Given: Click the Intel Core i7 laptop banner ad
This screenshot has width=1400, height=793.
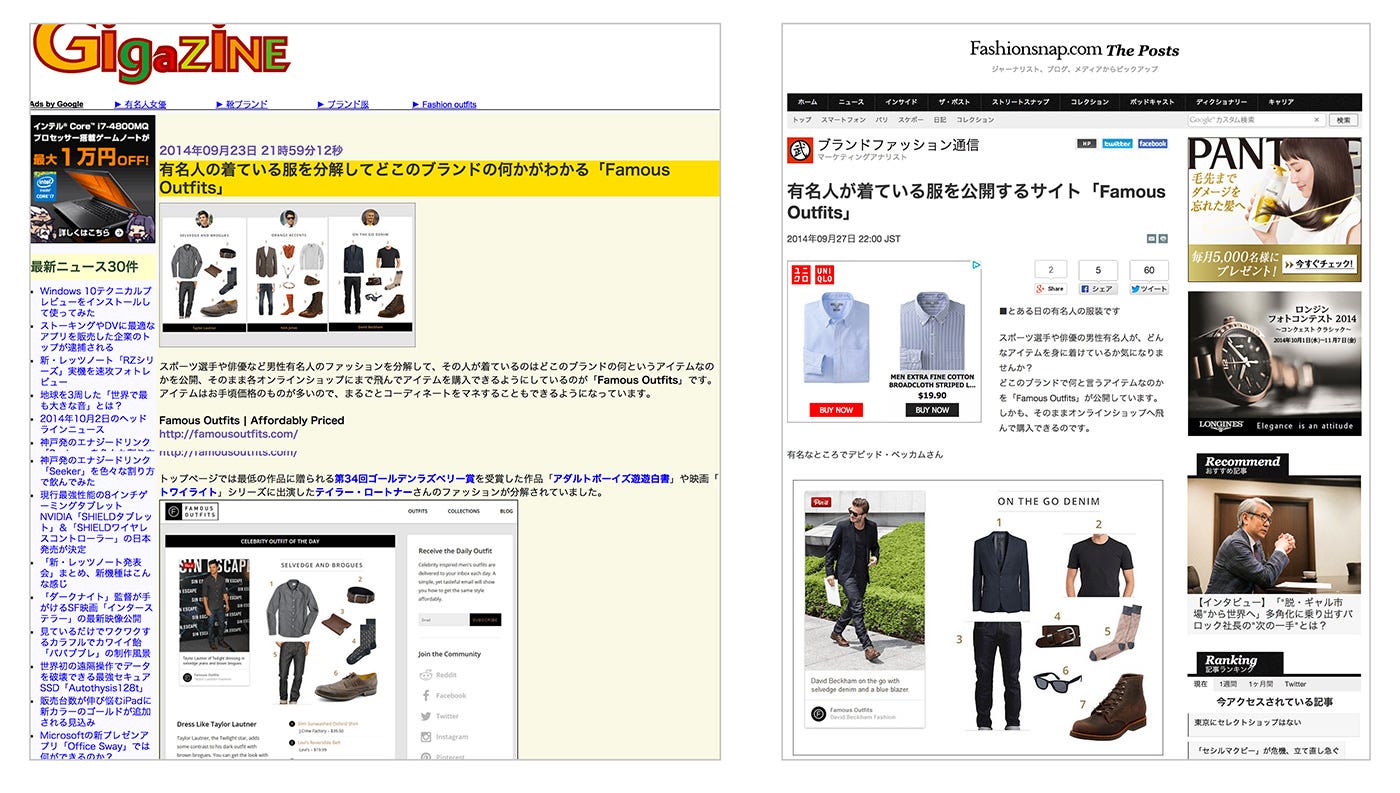Looking at the screenshot, I should pos(93,179).
